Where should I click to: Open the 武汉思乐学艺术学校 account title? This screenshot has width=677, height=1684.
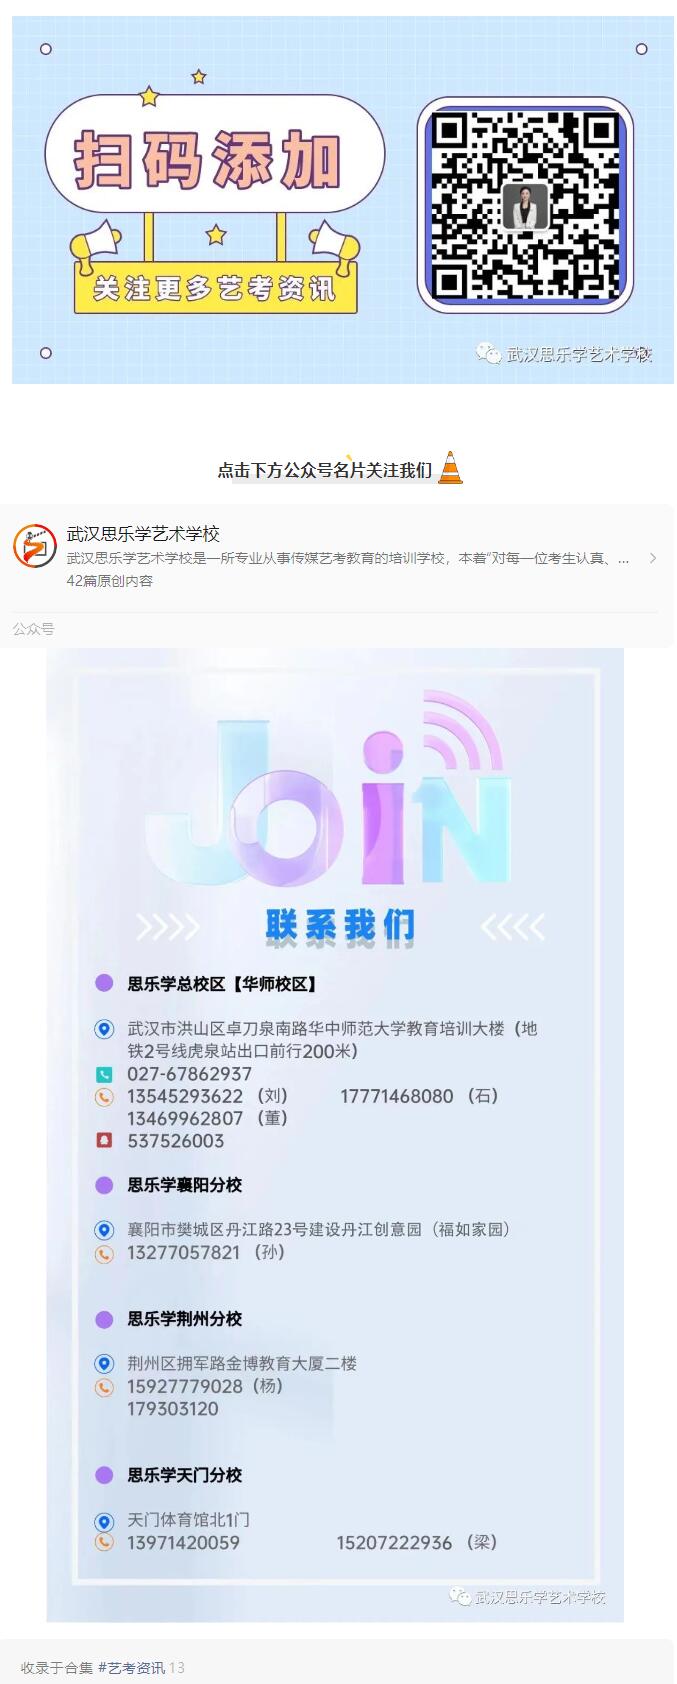pos(143,534)
